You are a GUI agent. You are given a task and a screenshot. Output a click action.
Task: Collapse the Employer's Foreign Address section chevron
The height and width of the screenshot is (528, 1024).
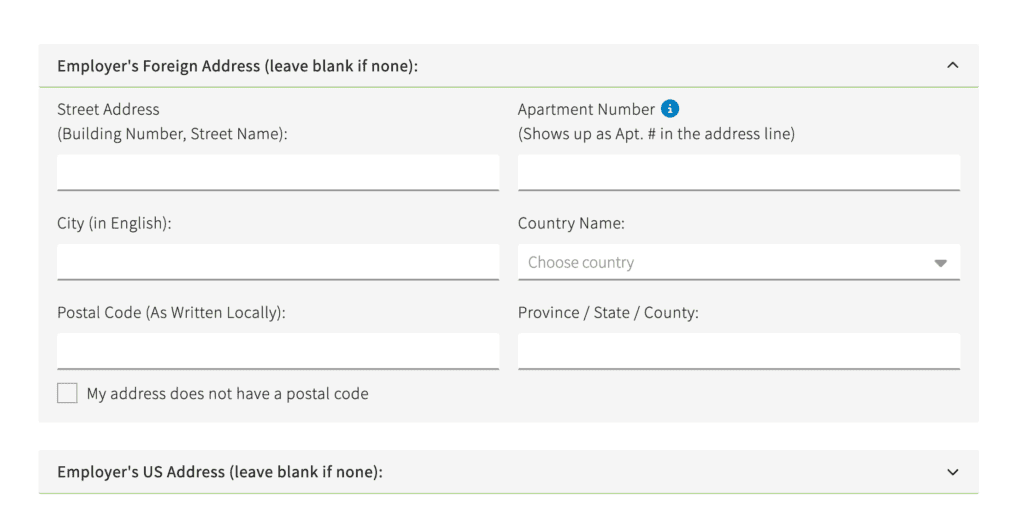click(x=952, y=66)
